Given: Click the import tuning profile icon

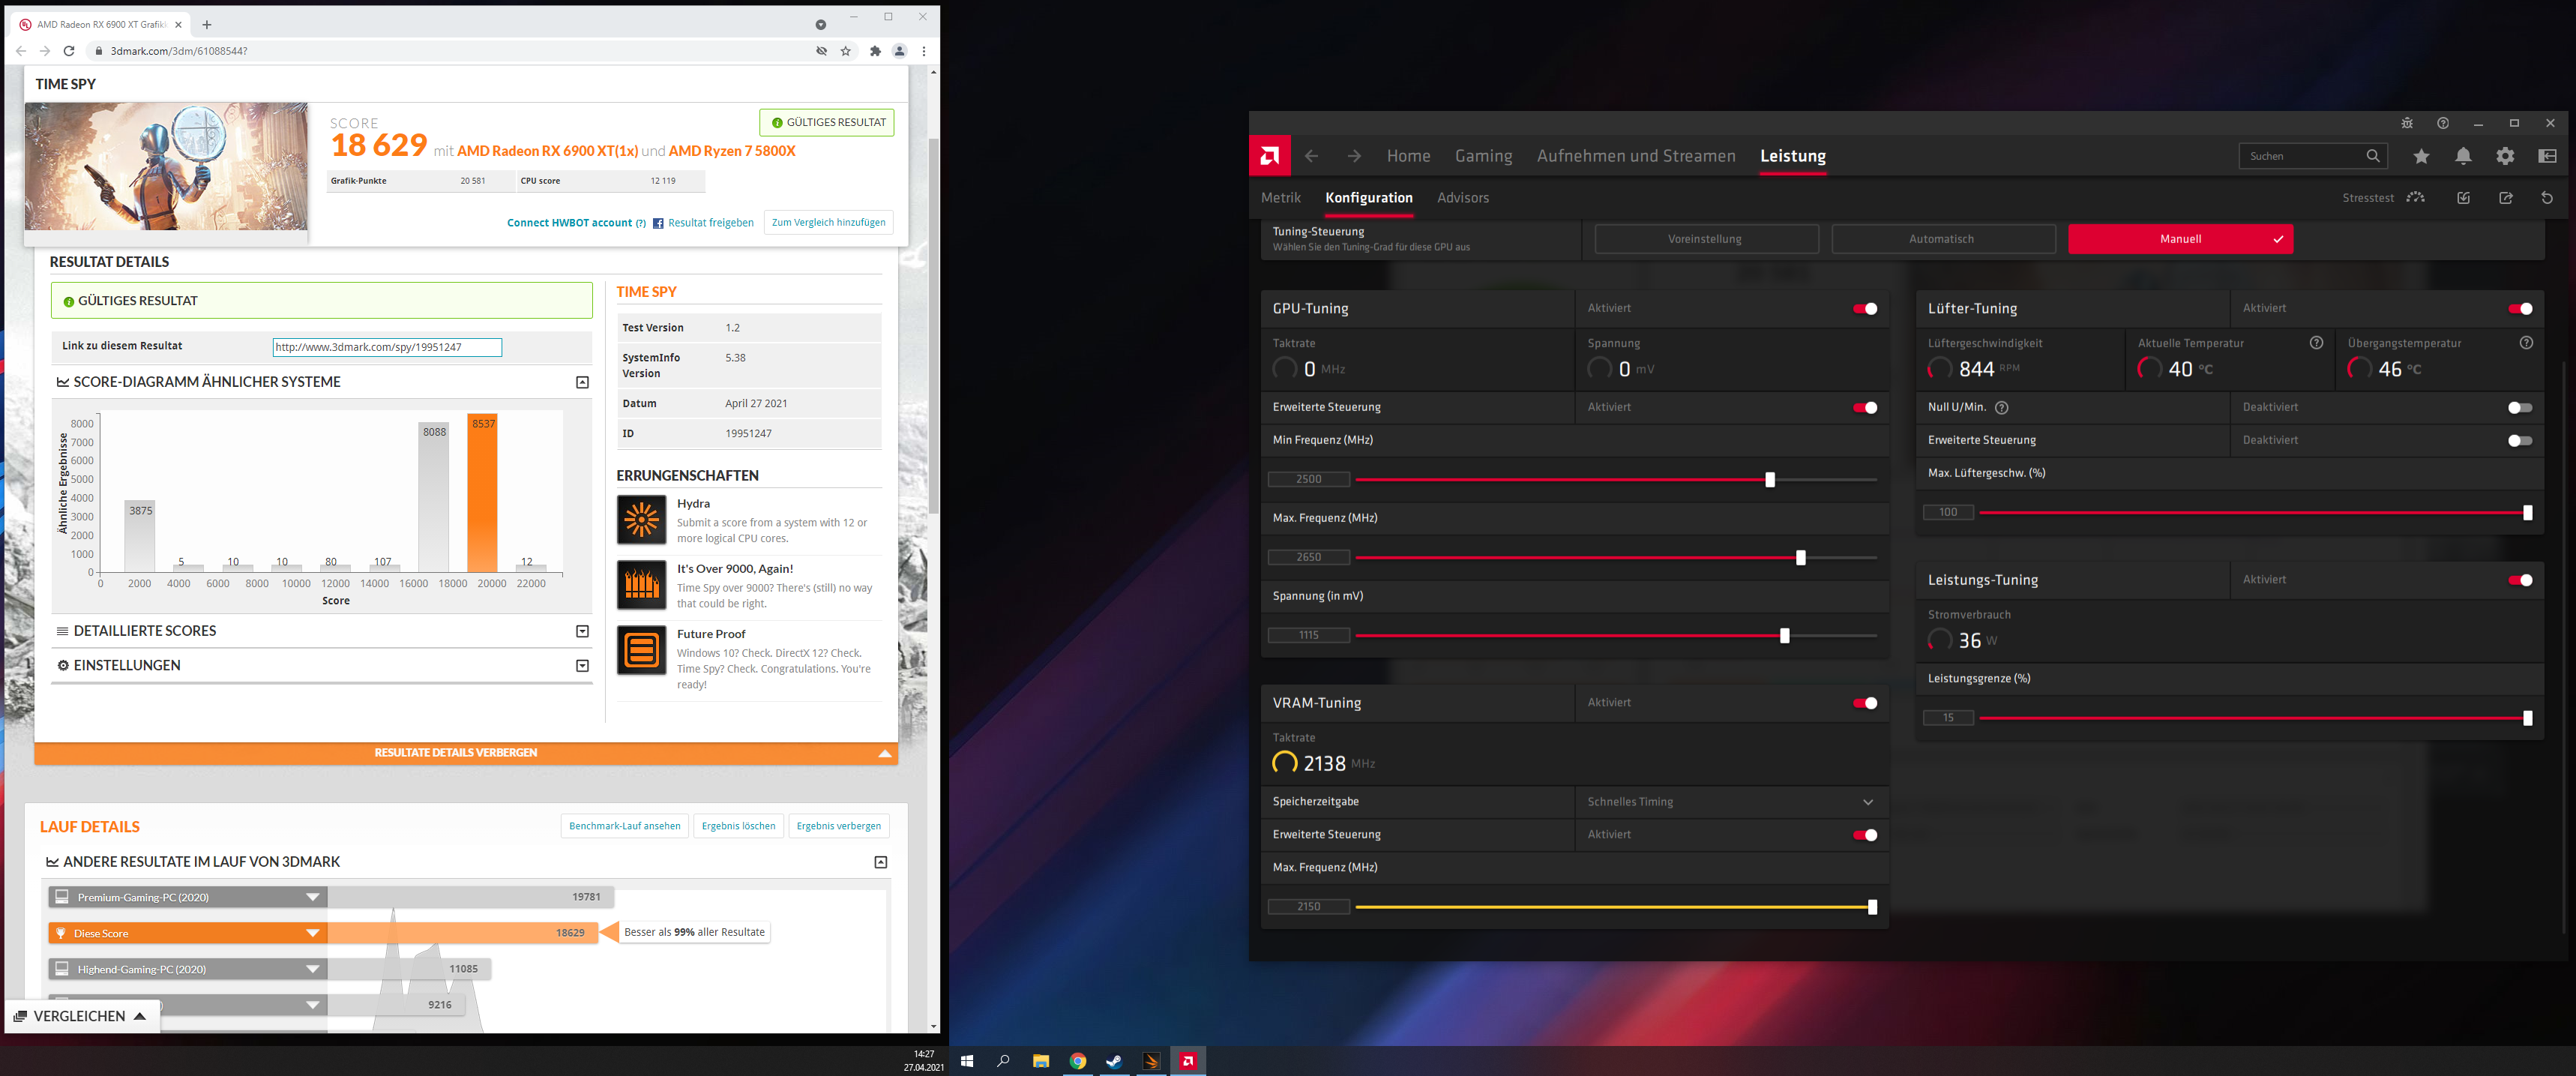Looking at the screenshot, I should point(2463,198).
